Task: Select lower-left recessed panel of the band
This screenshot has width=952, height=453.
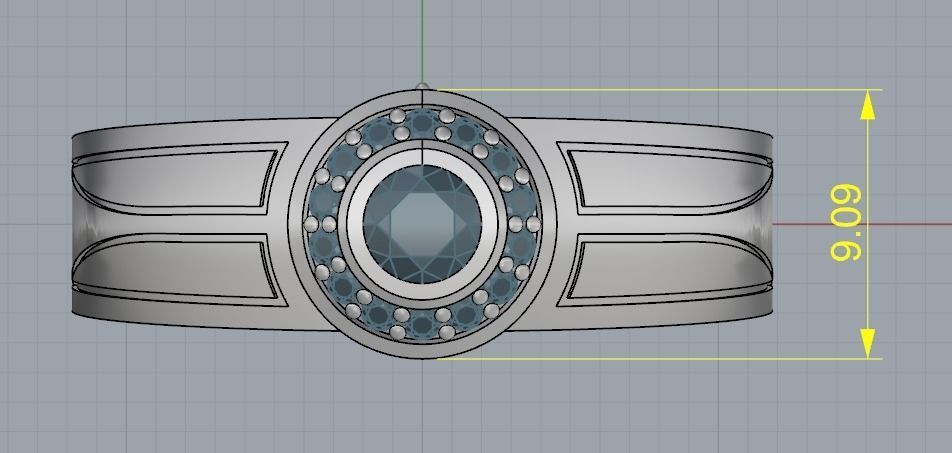Action: (x=174, y=270)
